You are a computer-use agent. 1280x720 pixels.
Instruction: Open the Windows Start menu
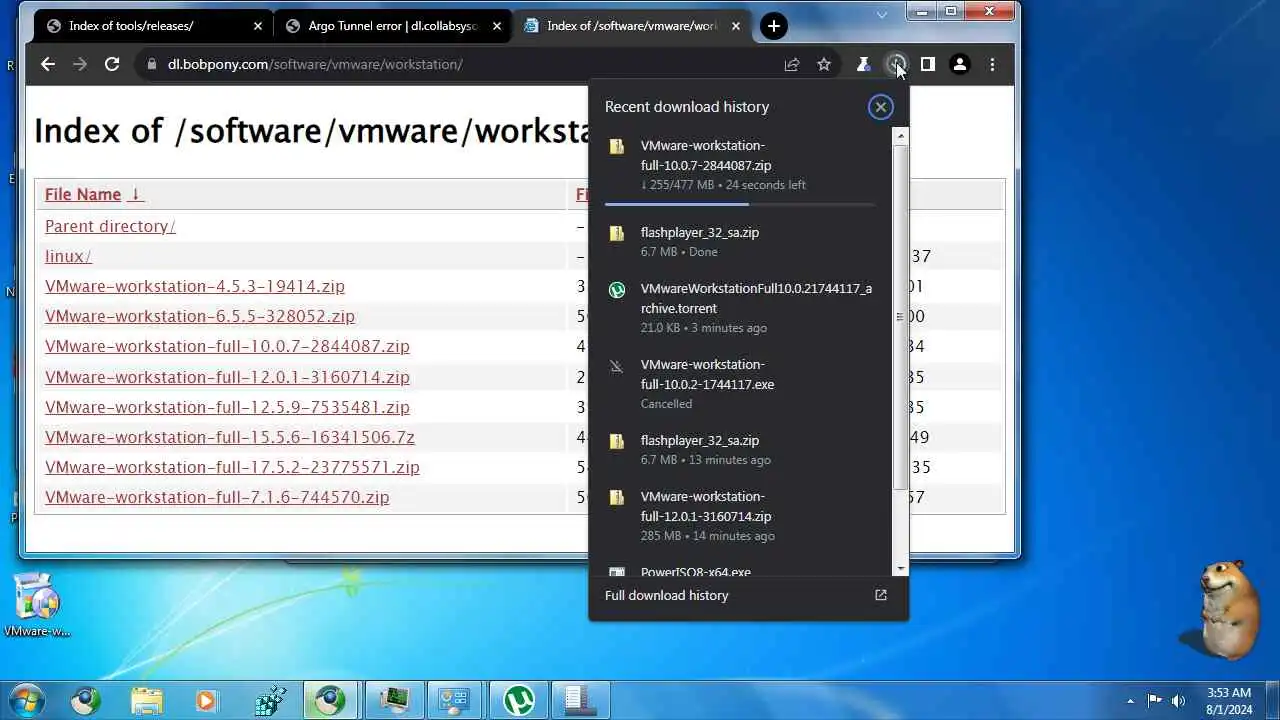pyautogui.click(x=26, y=700)
